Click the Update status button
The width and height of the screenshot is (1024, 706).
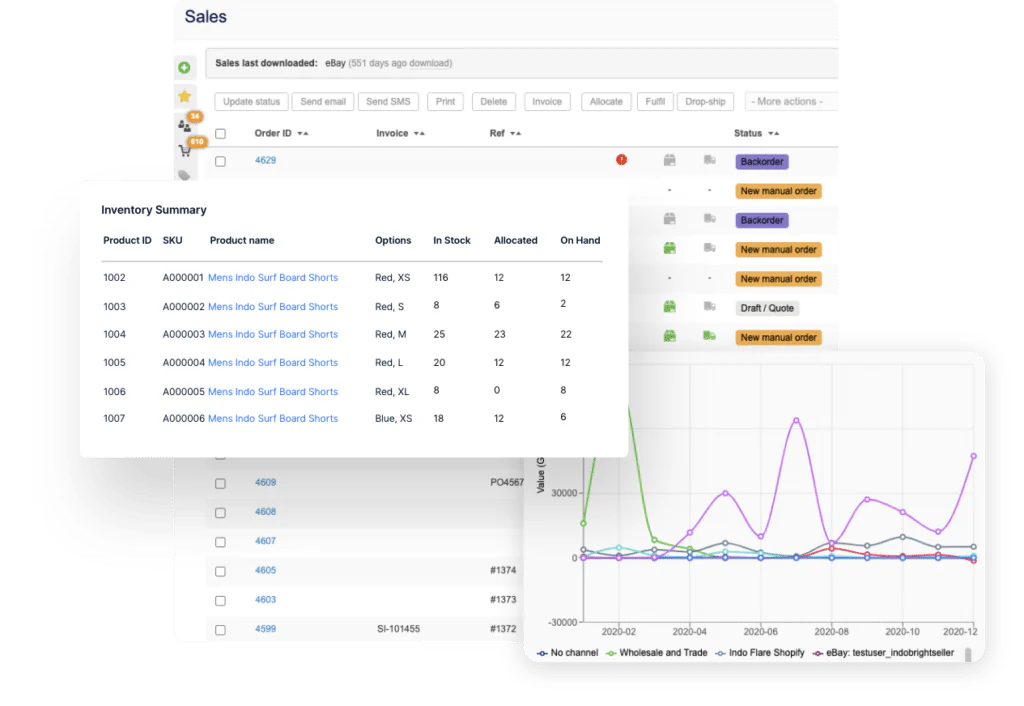pos(251,101)
